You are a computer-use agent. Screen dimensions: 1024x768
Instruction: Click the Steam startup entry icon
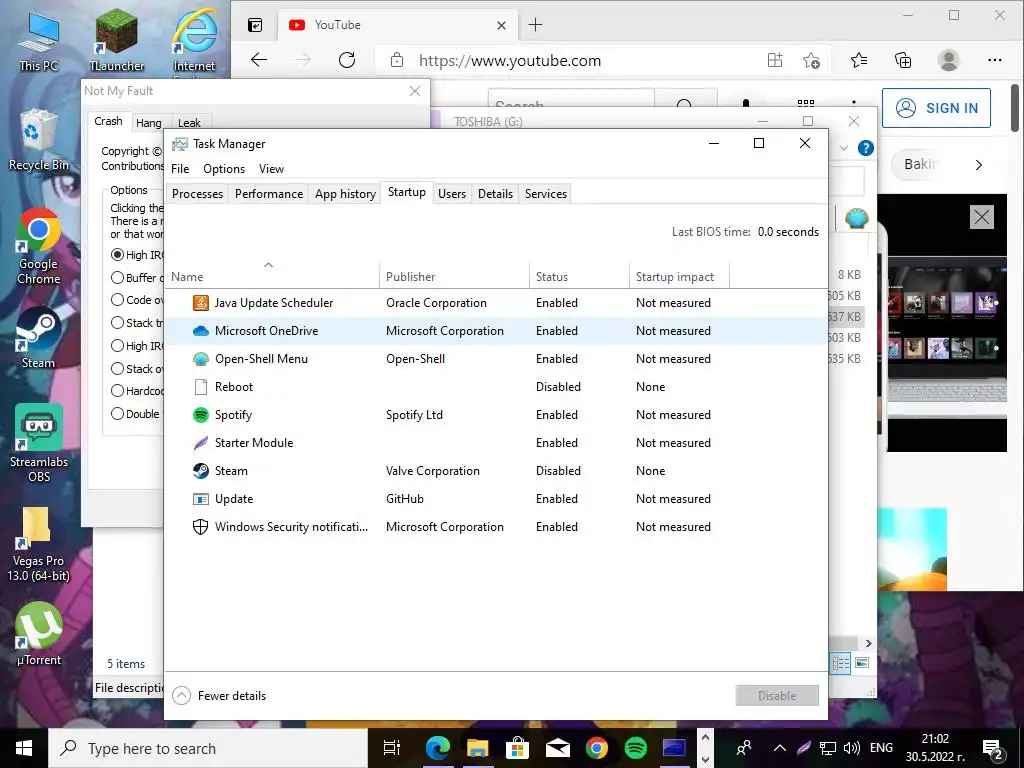tap(201, 471)
